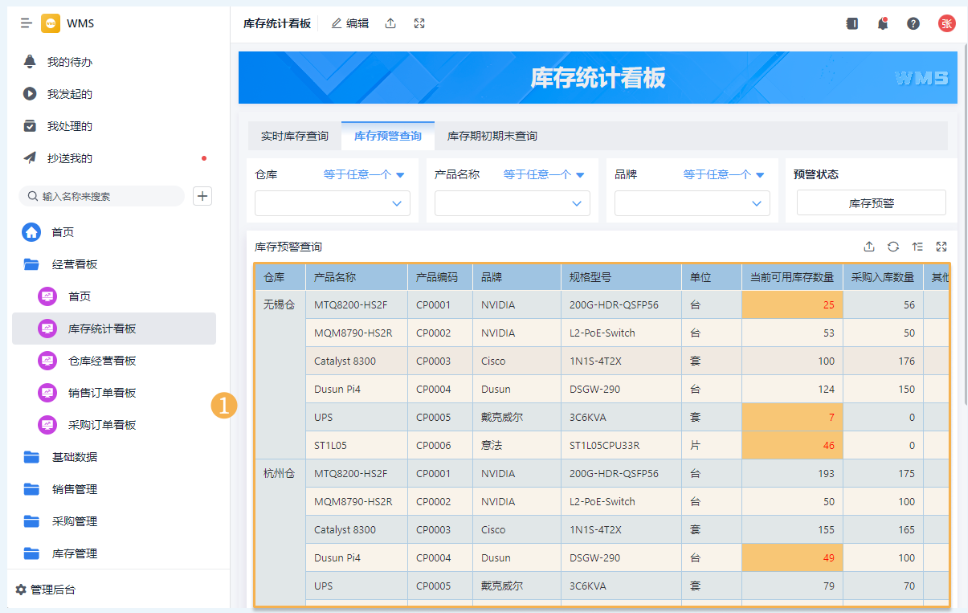The image size is (968, 613).
Task: Expand the 库存预警查询 table to fullscreen
Action: click(x=941, y=247)
